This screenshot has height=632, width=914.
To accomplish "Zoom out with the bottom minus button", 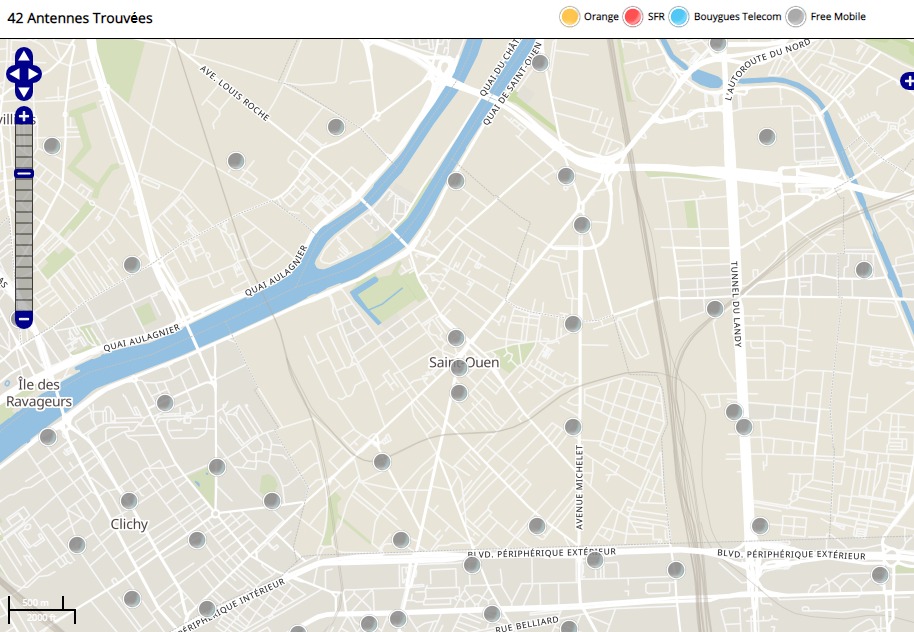I will click(24, 319).
